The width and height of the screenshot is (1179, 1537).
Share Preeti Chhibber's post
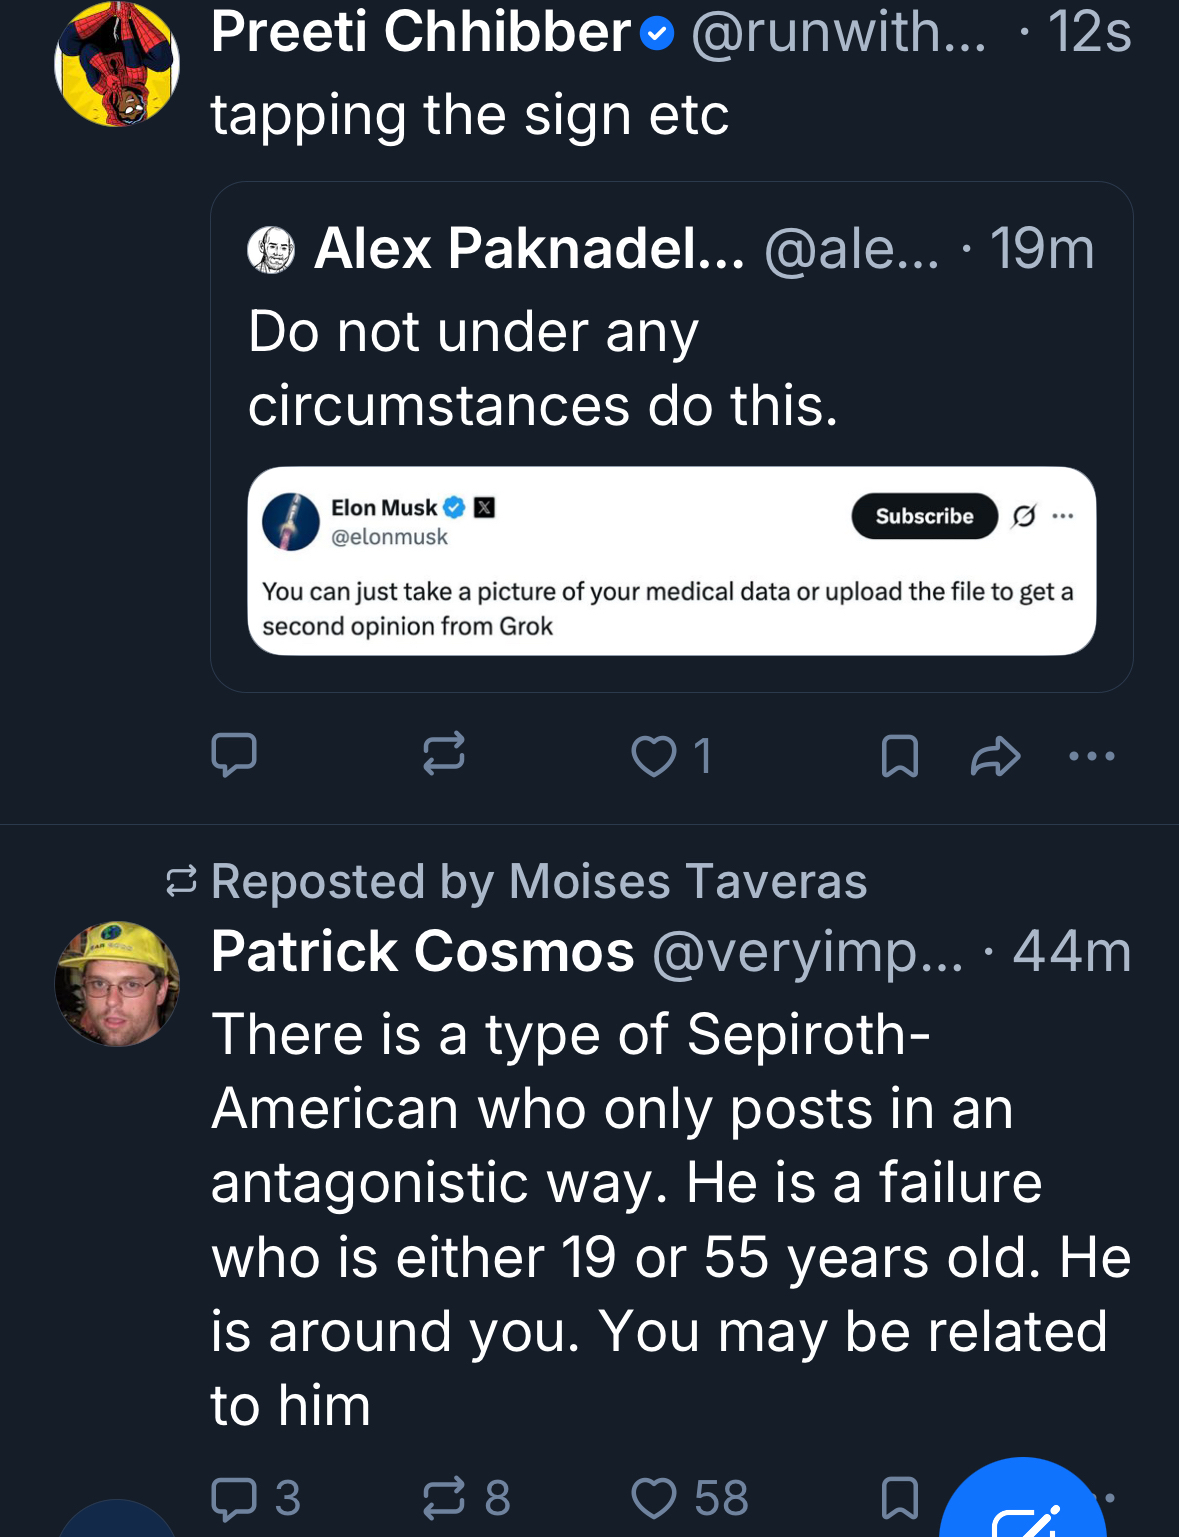995,756
